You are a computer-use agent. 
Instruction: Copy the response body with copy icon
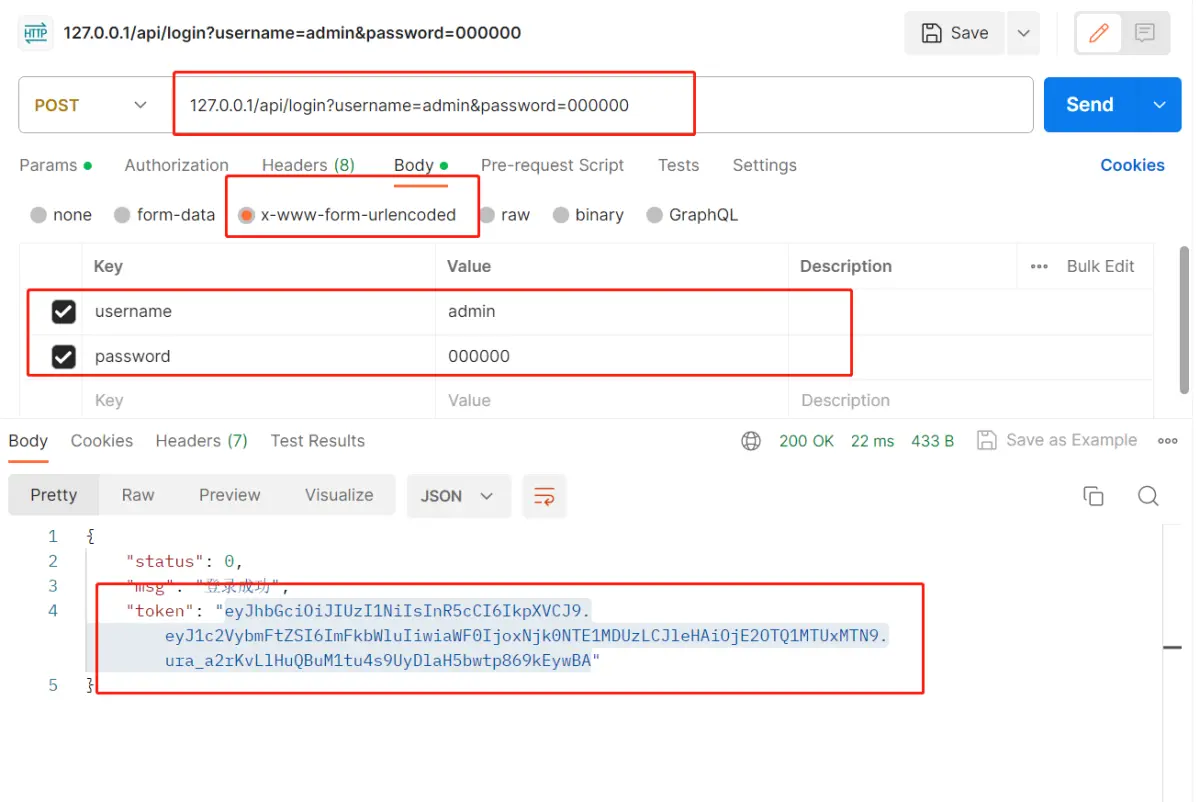point(1093,496)
